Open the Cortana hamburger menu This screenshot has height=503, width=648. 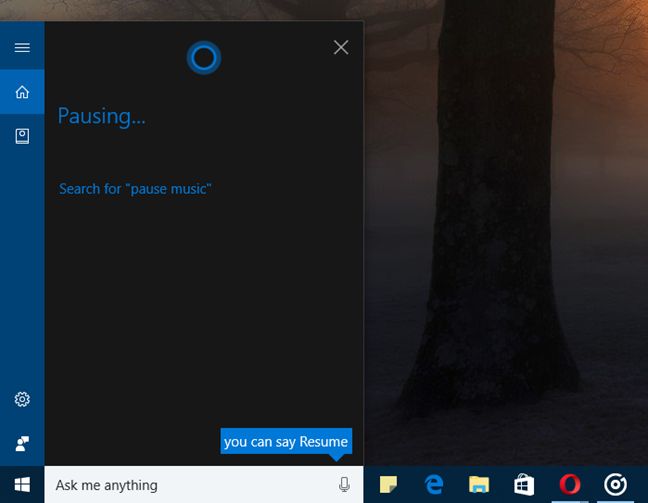pyautogui.click(x=22, y=47)
